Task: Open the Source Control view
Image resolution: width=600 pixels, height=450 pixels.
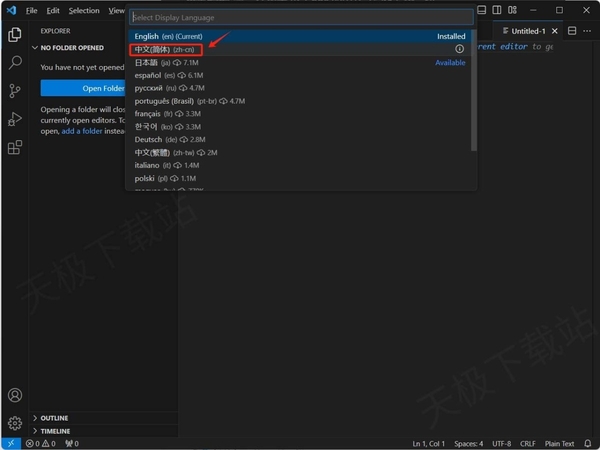Action: (x=15, y=91)
